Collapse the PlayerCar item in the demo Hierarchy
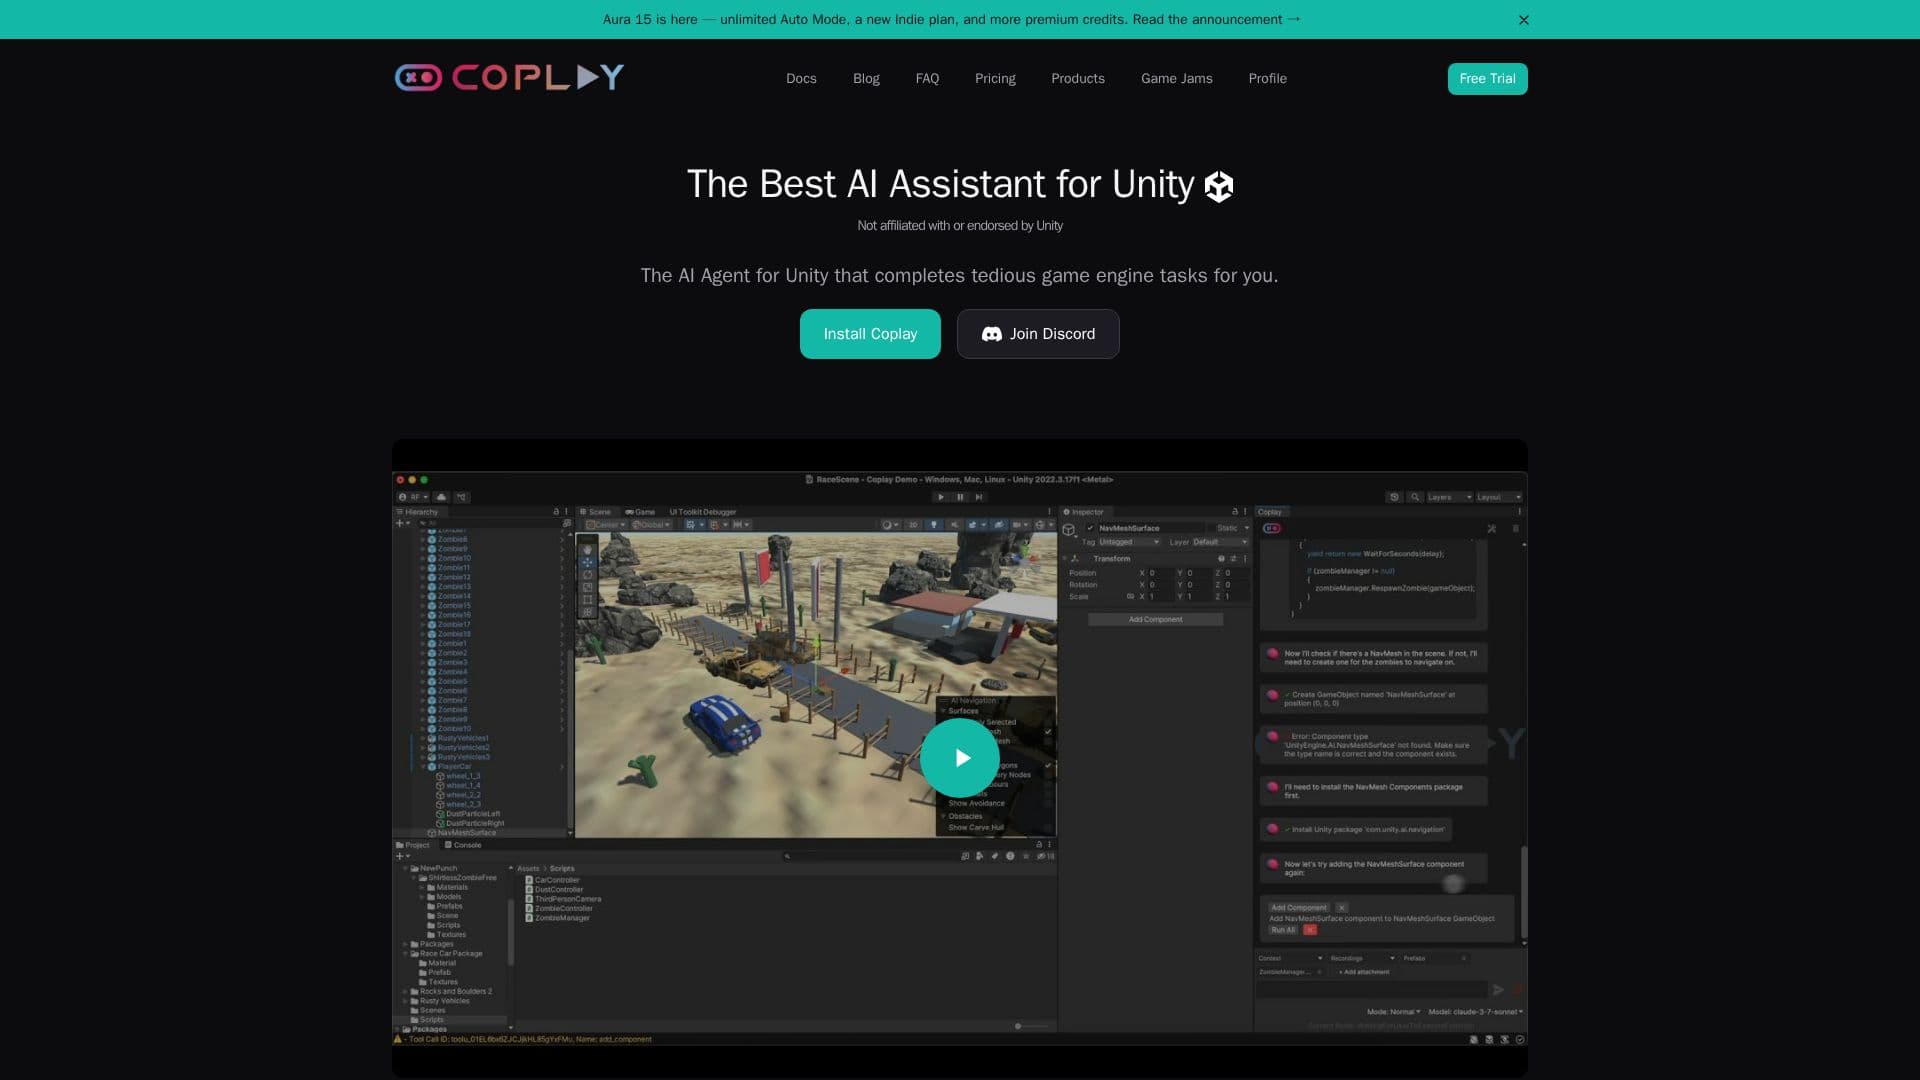 (423, 767)
